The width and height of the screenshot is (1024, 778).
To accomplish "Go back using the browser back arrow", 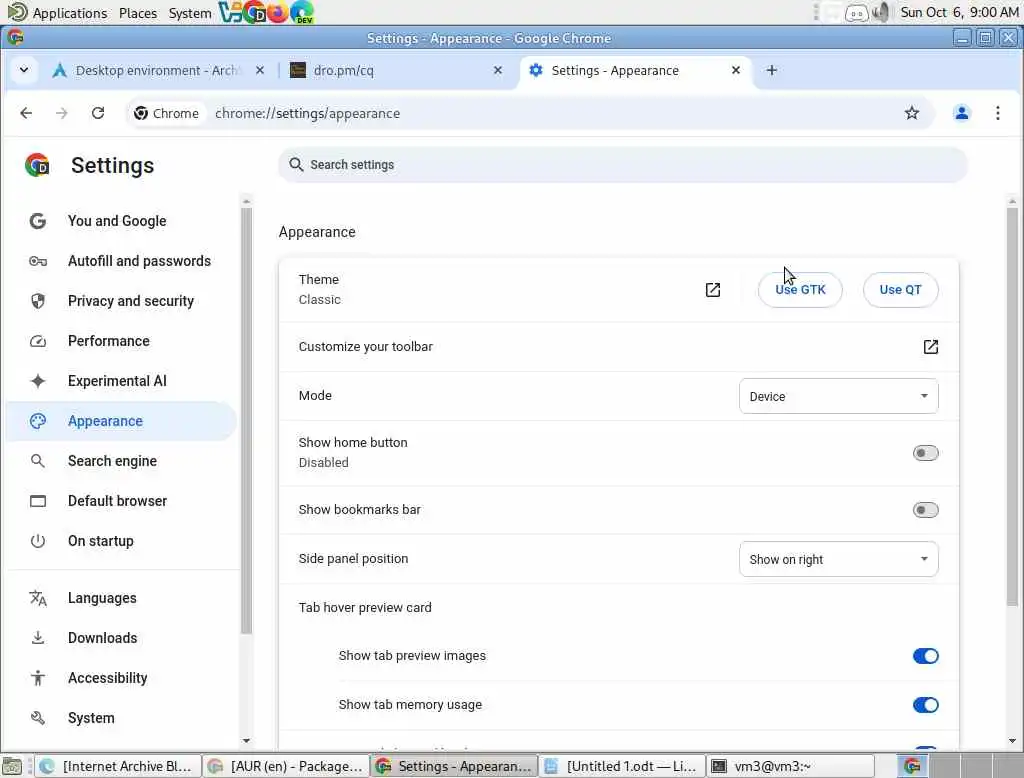I will [26, 113].
